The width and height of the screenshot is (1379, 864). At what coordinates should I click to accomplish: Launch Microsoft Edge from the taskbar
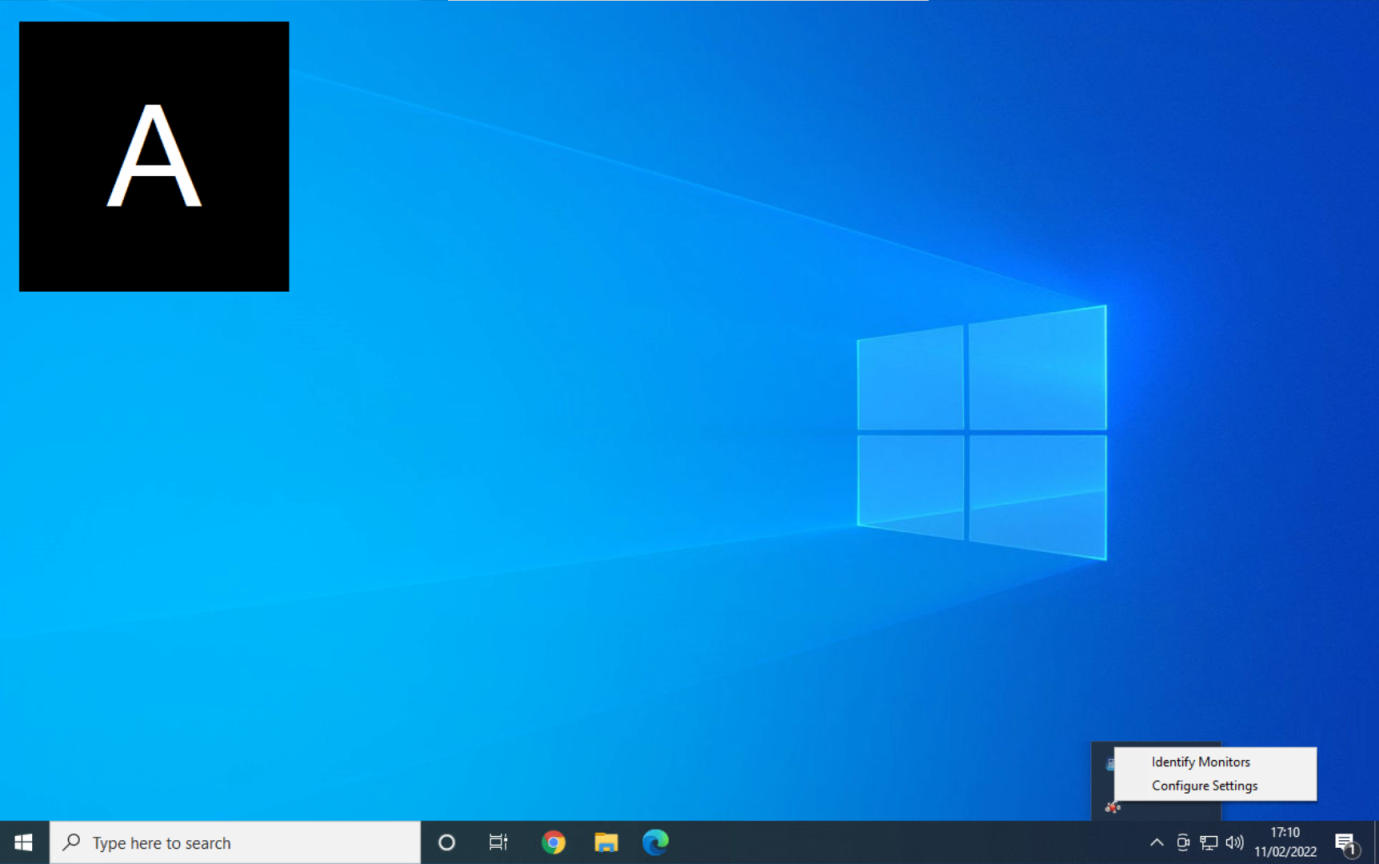656,843
